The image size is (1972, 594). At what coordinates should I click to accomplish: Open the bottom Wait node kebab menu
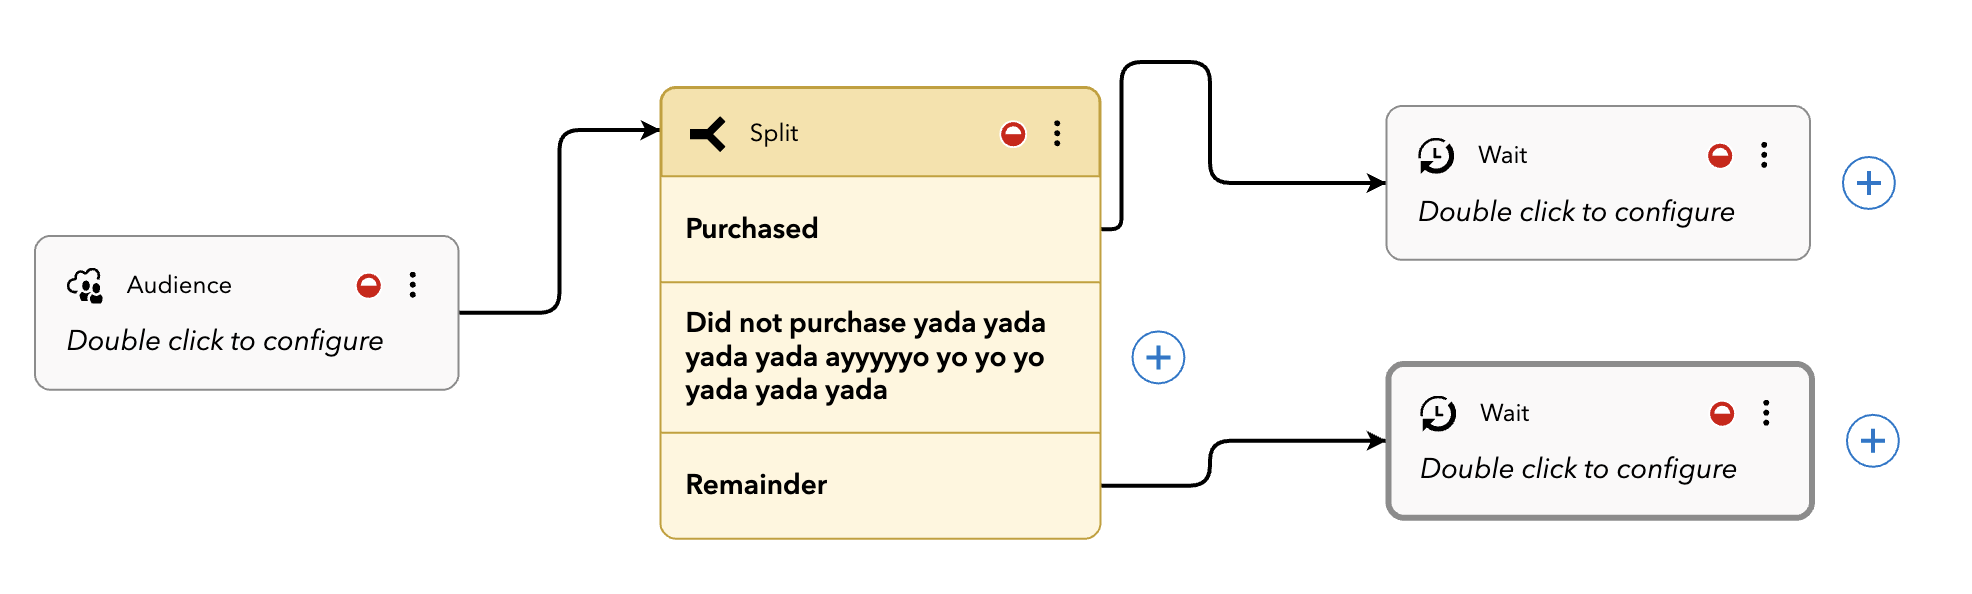click(x=1766, y=413)
